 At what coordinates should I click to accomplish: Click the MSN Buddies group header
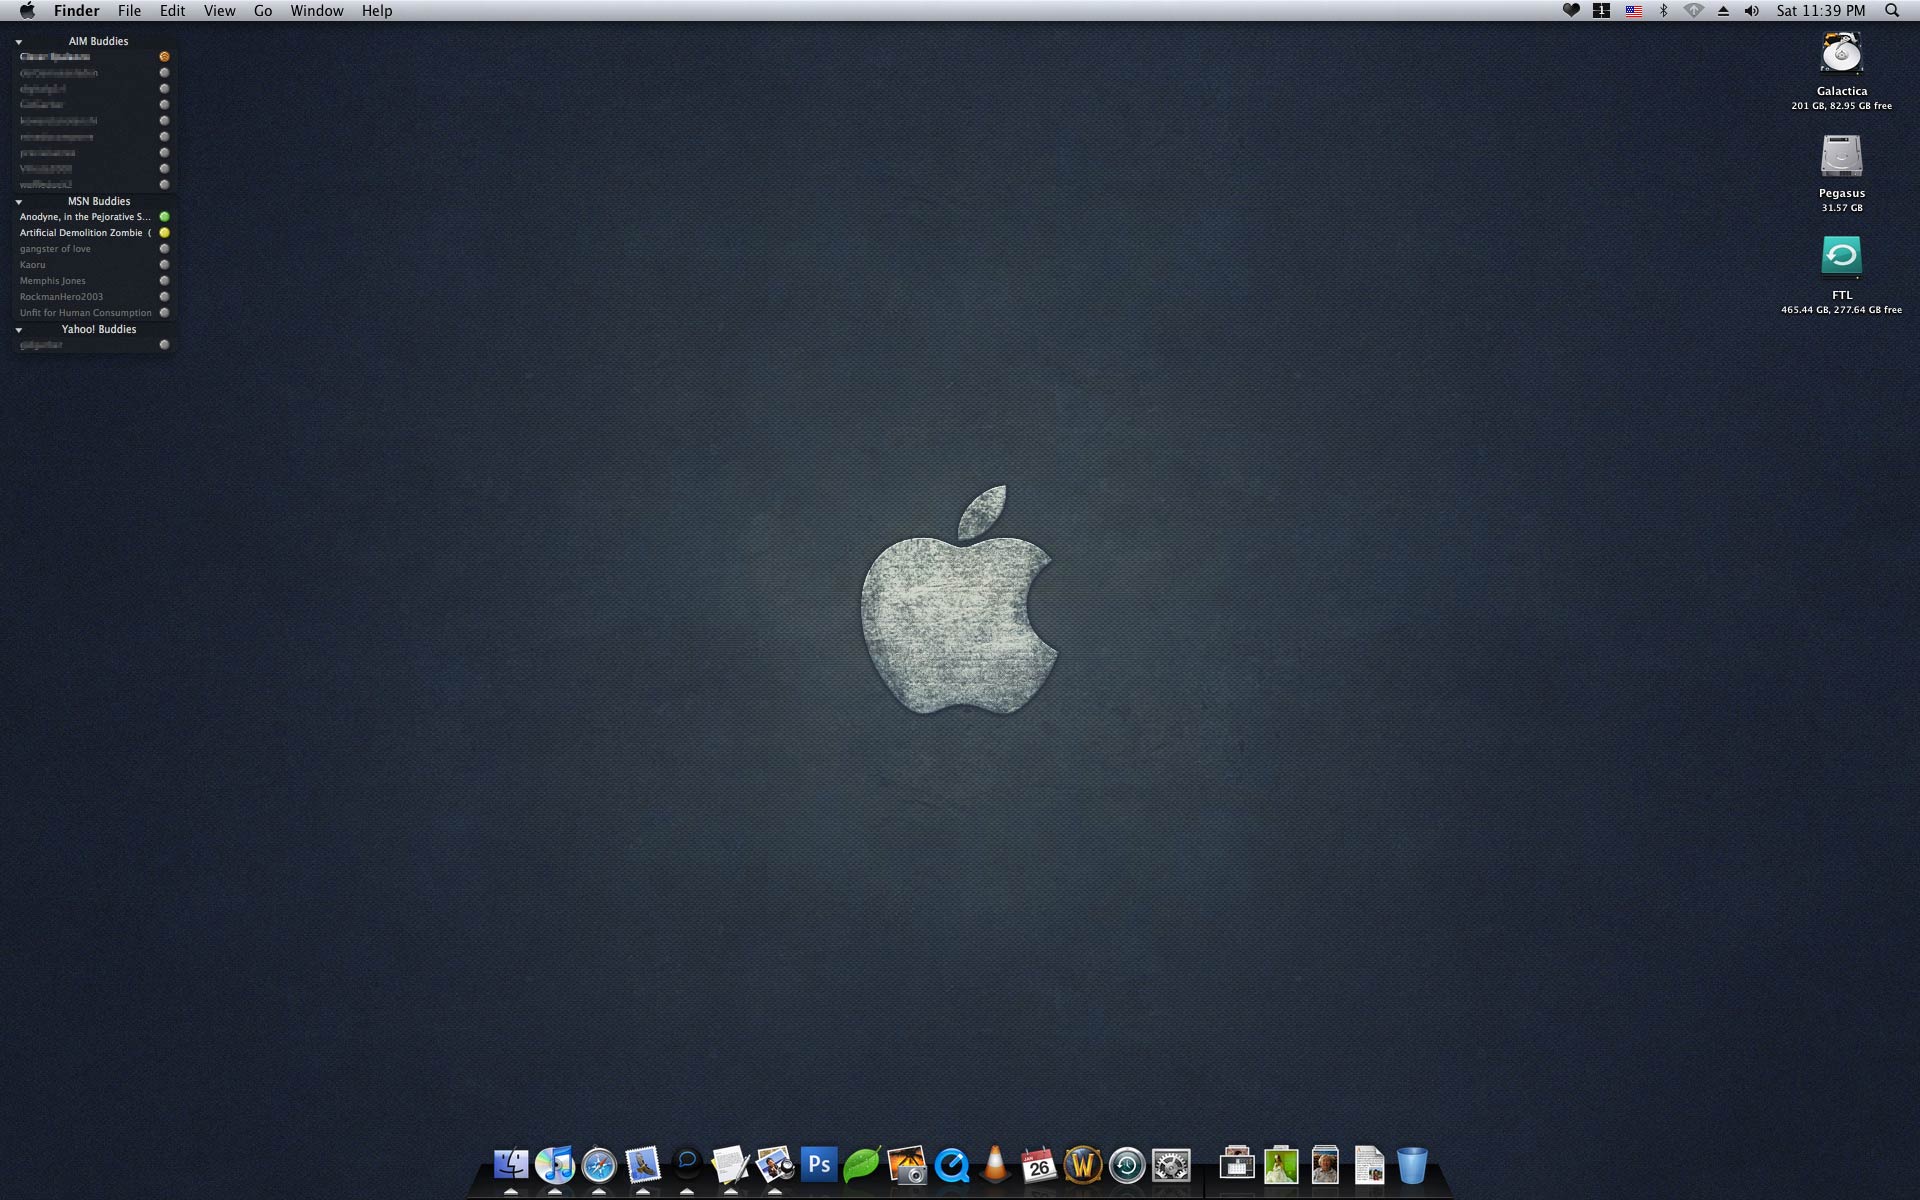point(98,201)
